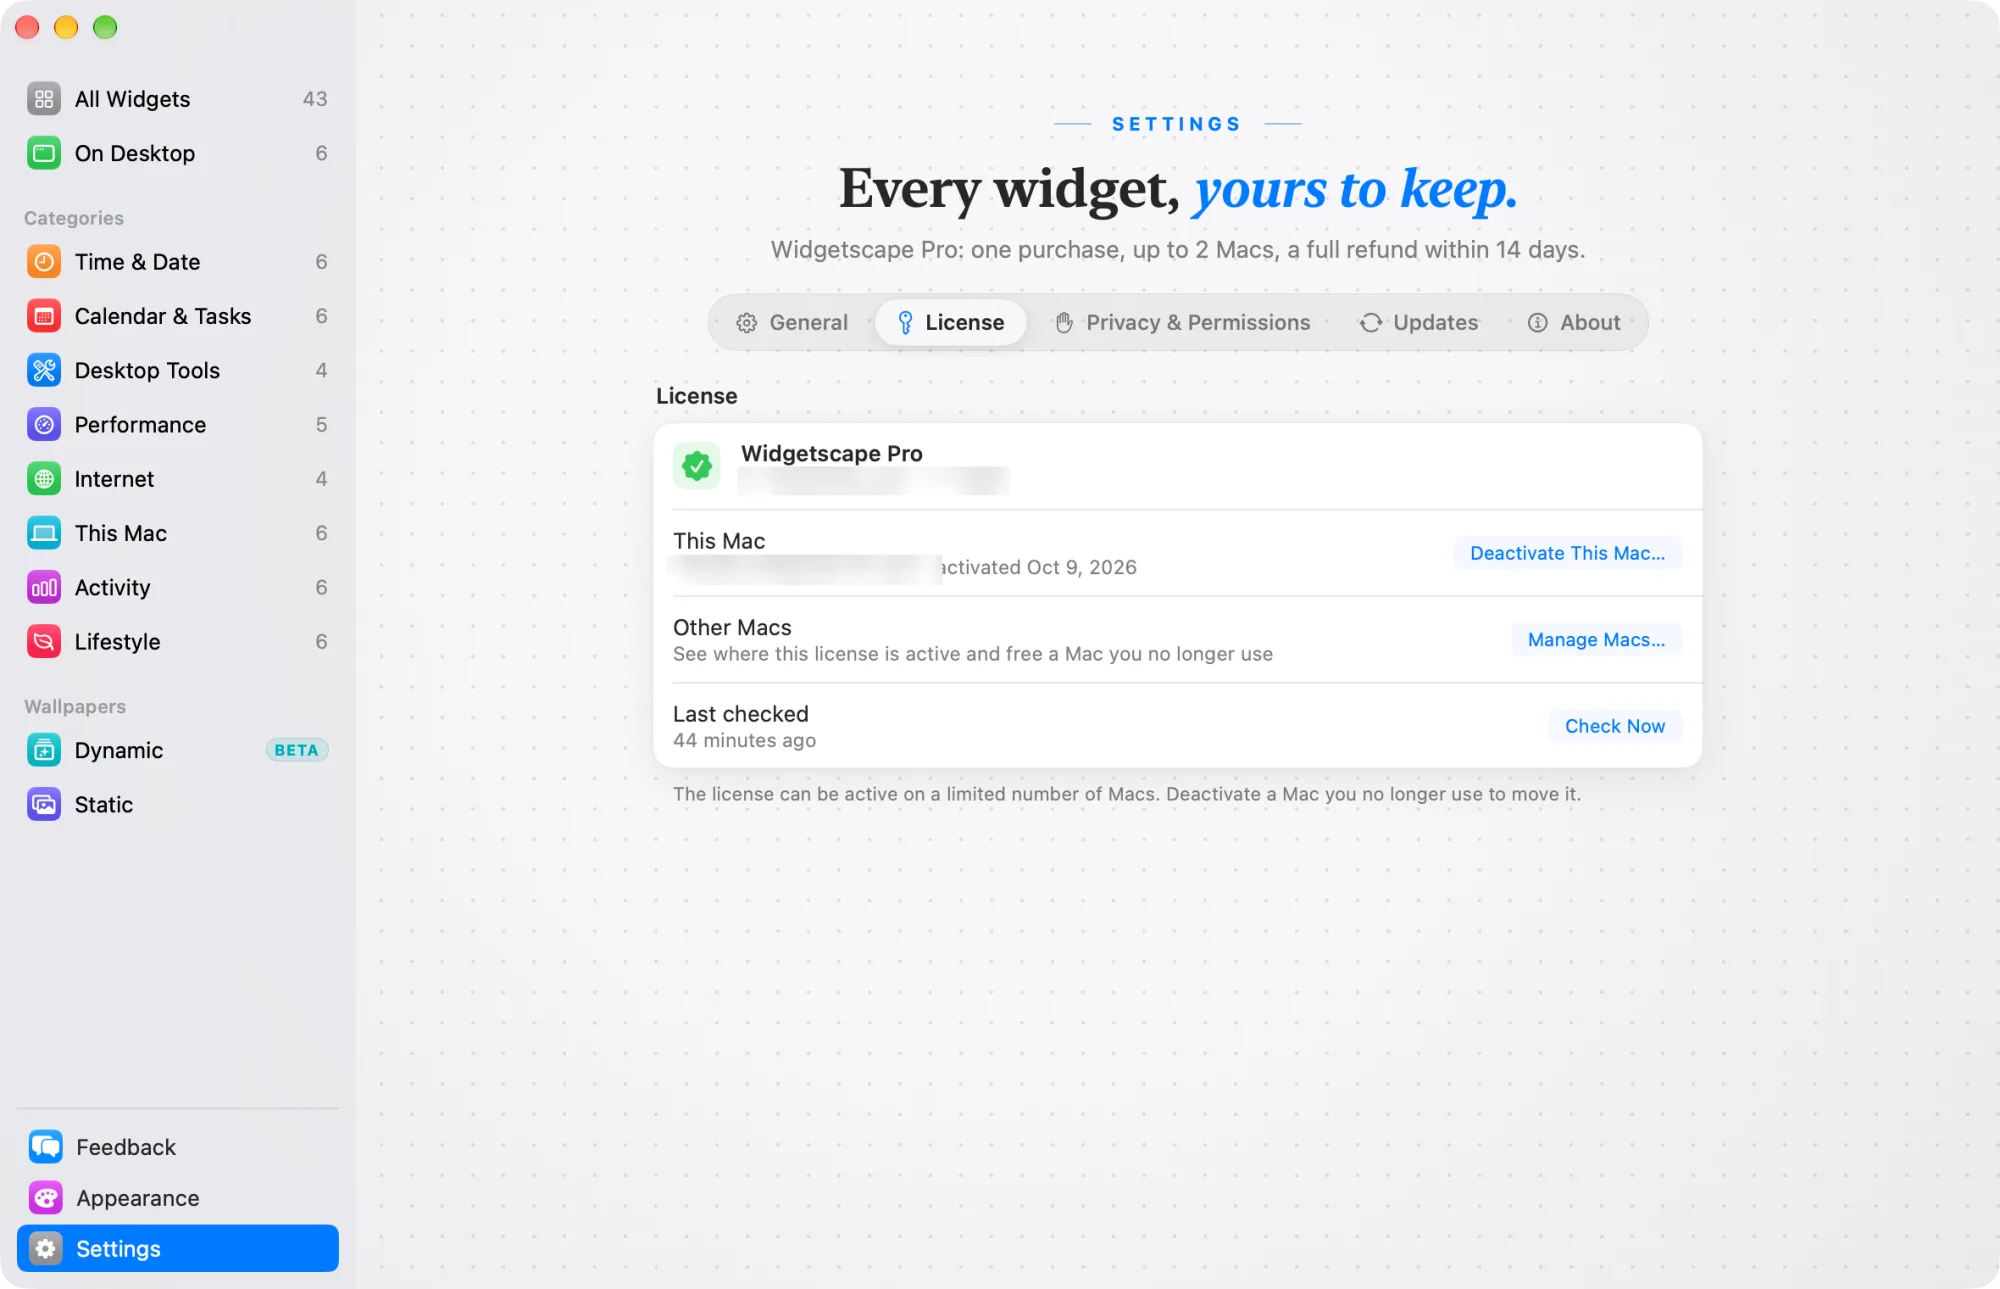The width and height of the screenshot is (2000, 1289).
Task: Click the Calendar & Tasks red icon
Action: pyautogui.click(x=44, y=316)
